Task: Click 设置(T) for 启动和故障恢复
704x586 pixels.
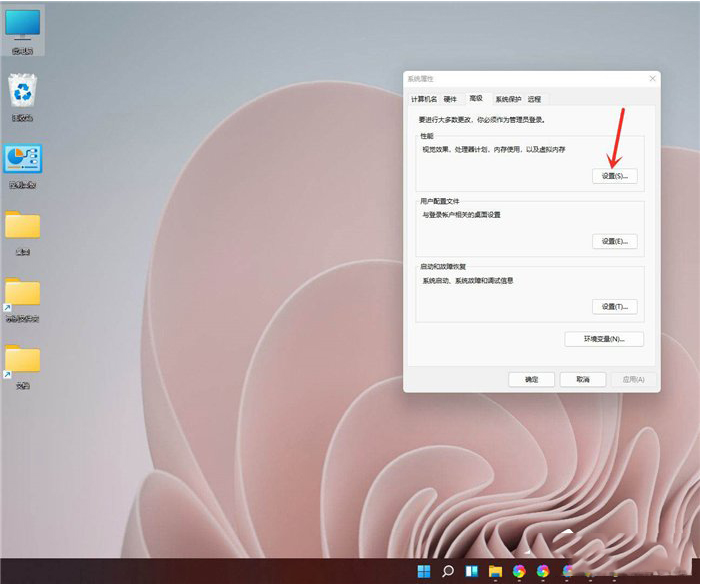Action: [615, 307]
